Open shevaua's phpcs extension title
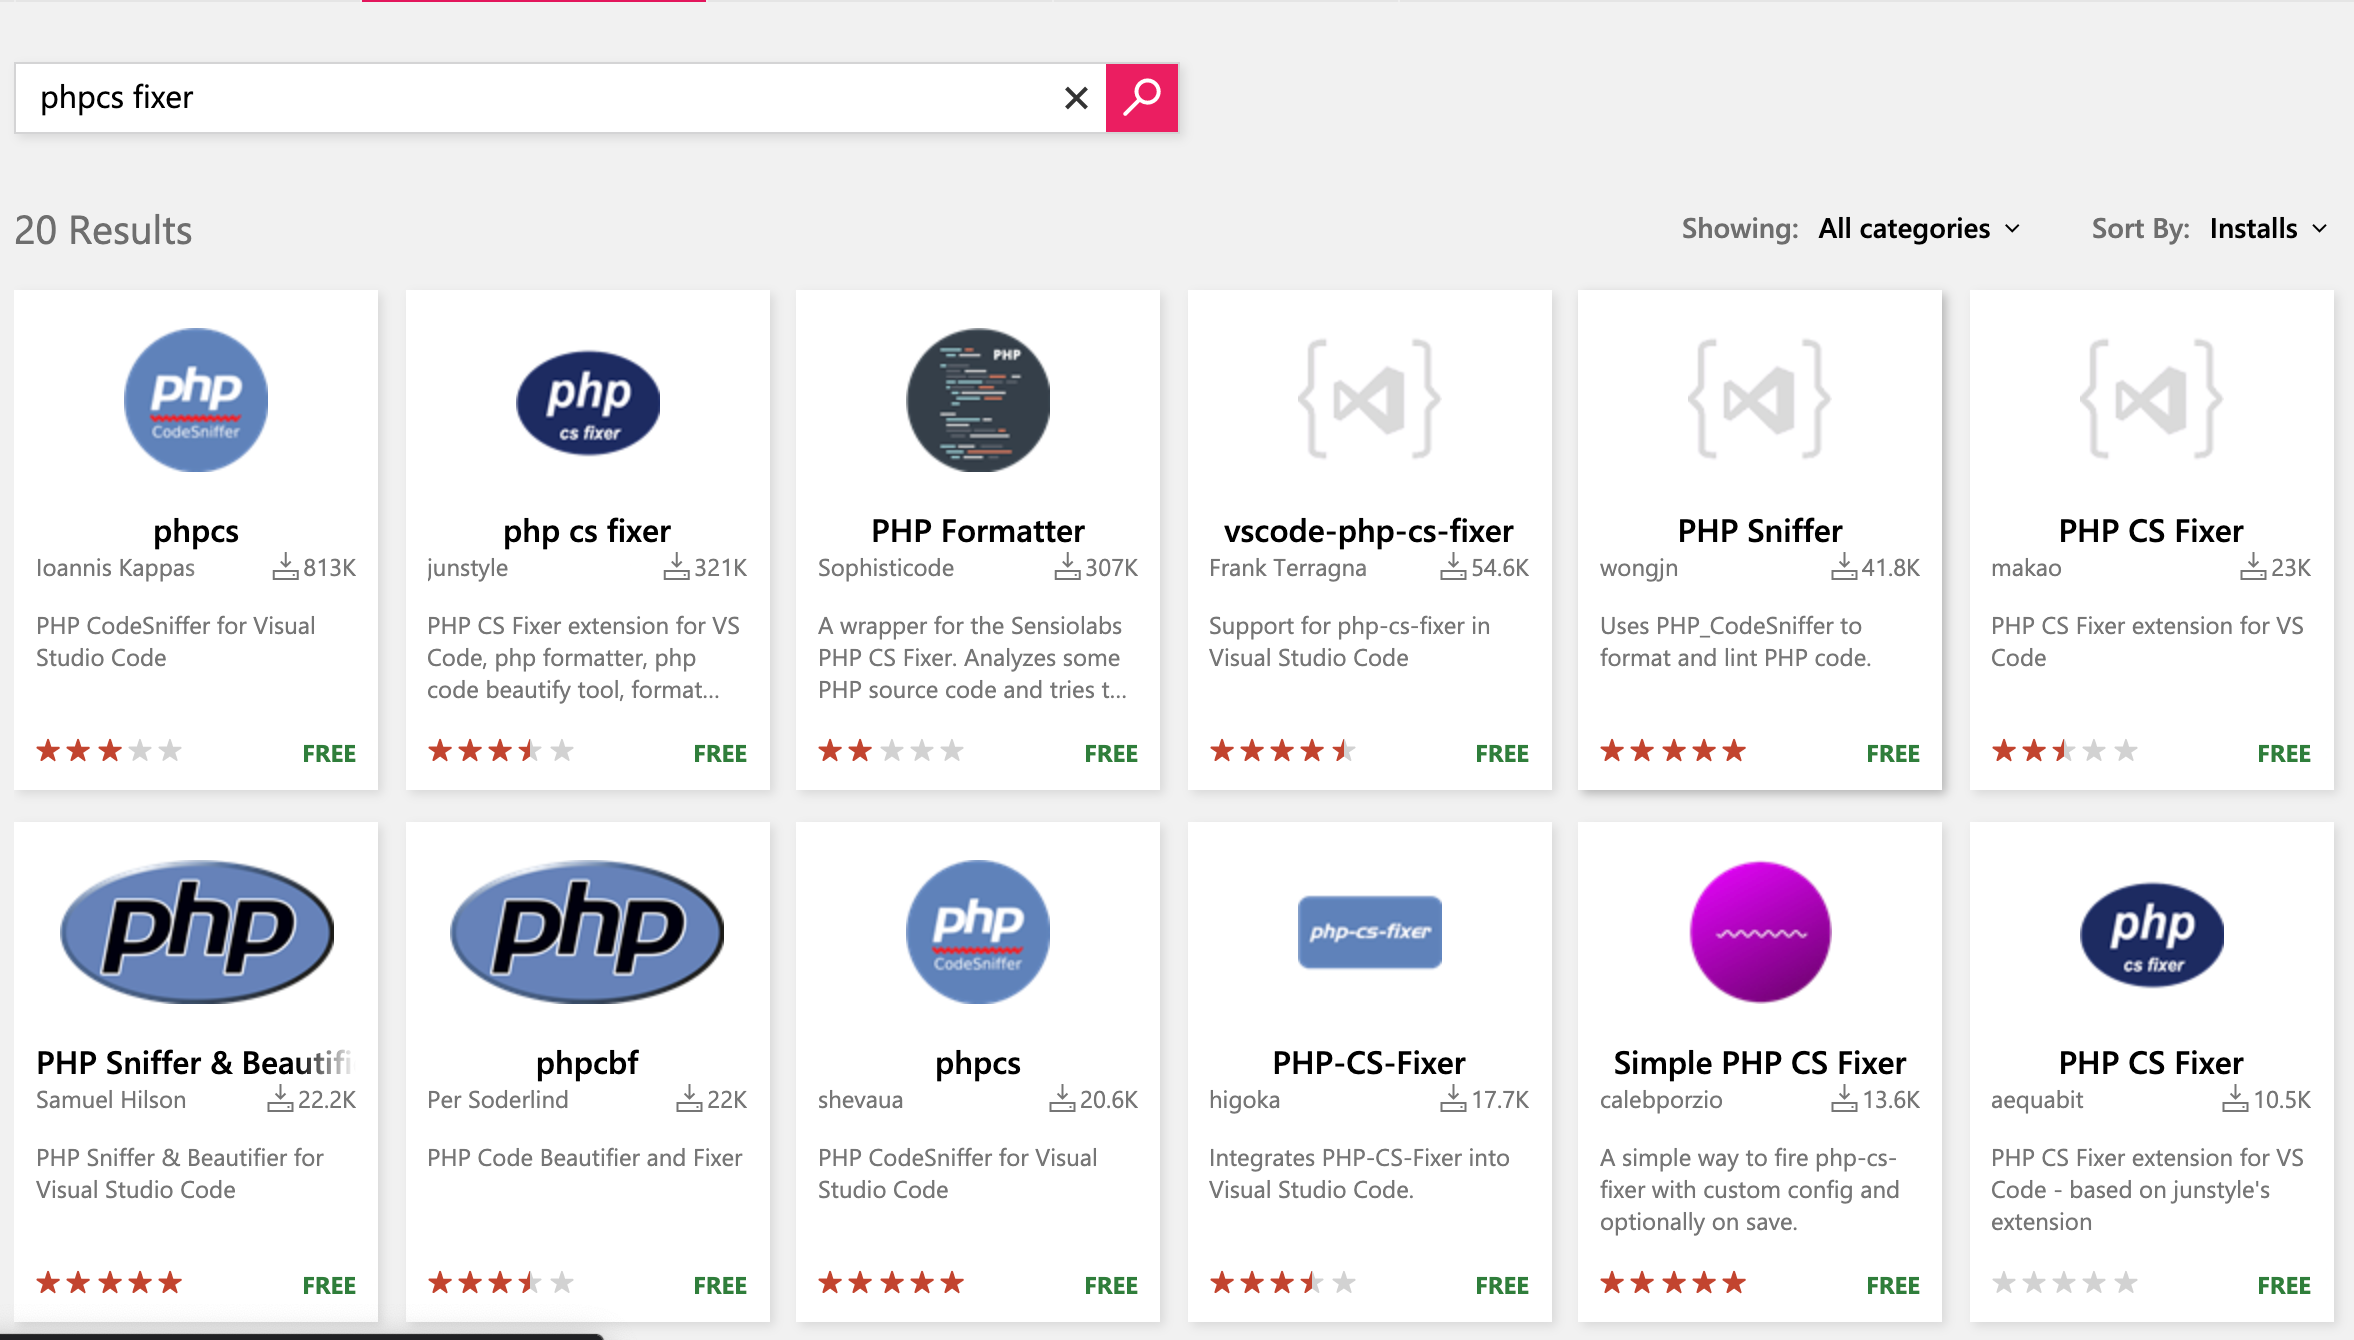 pyautogui.click(x=978, y=1062)
